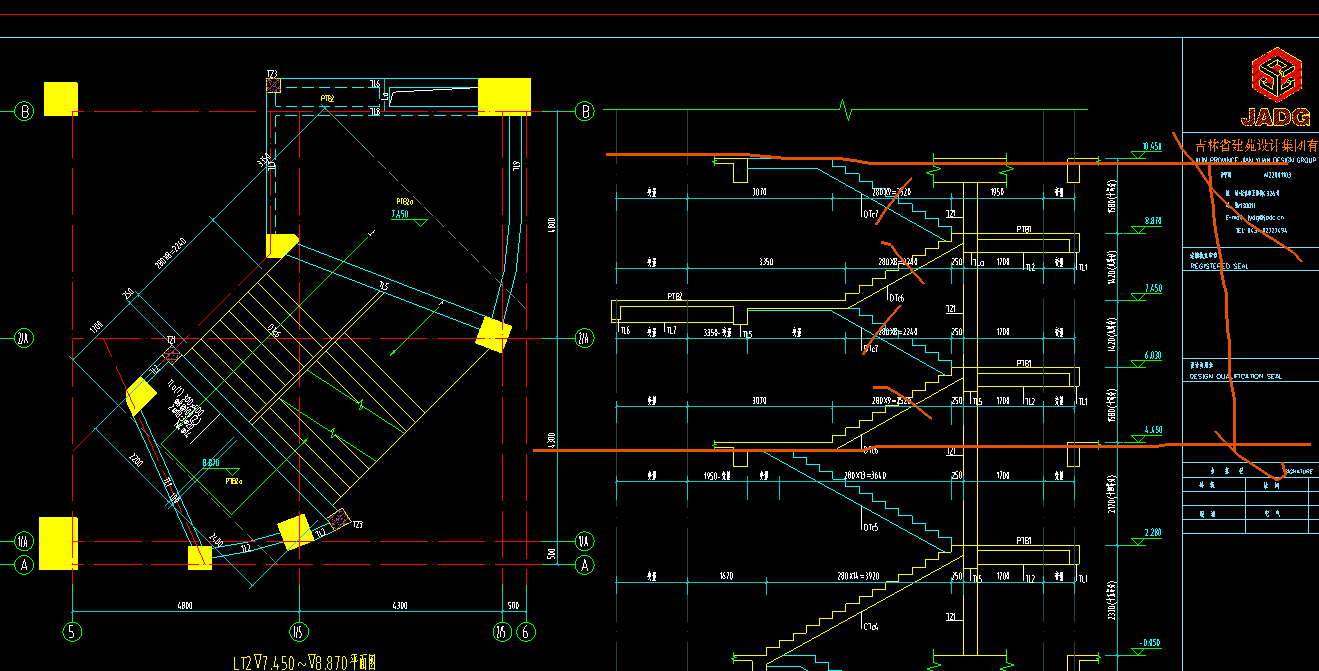Click grid bubble 6 below the plan

525,631
